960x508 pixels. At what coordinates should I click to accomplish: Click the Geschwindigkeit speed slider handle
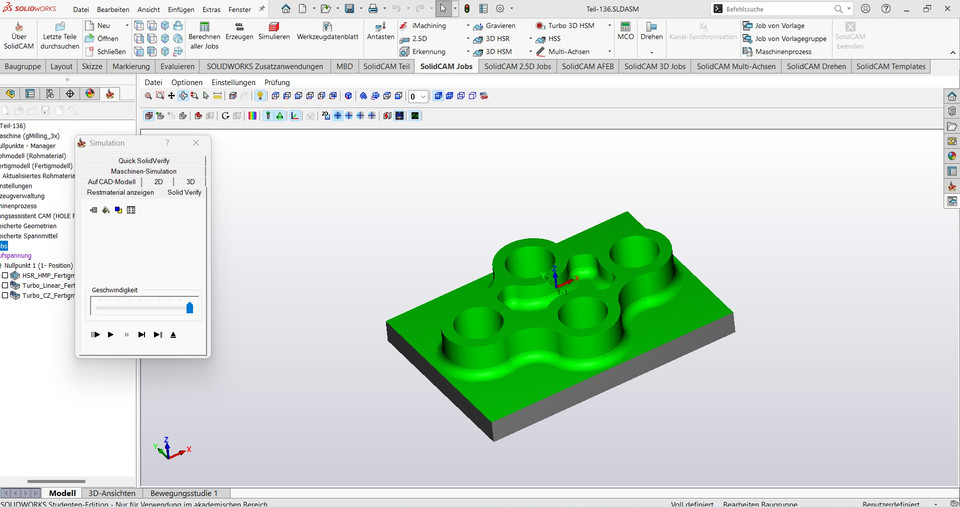tap(189, 308)
